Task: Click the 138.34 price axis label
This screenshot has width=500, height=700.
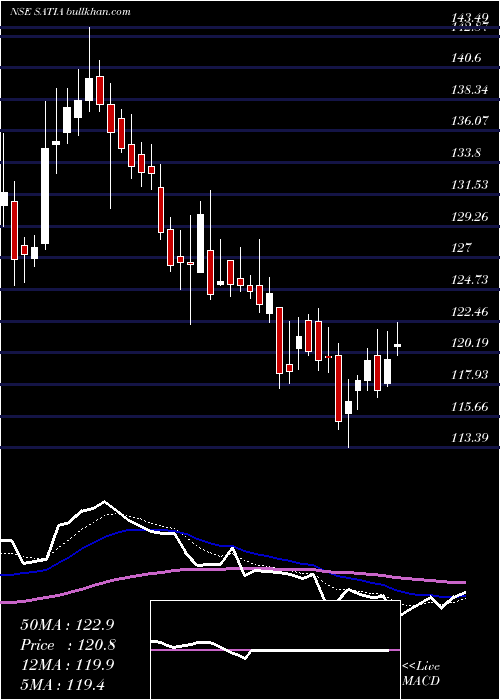Action: 472,90
